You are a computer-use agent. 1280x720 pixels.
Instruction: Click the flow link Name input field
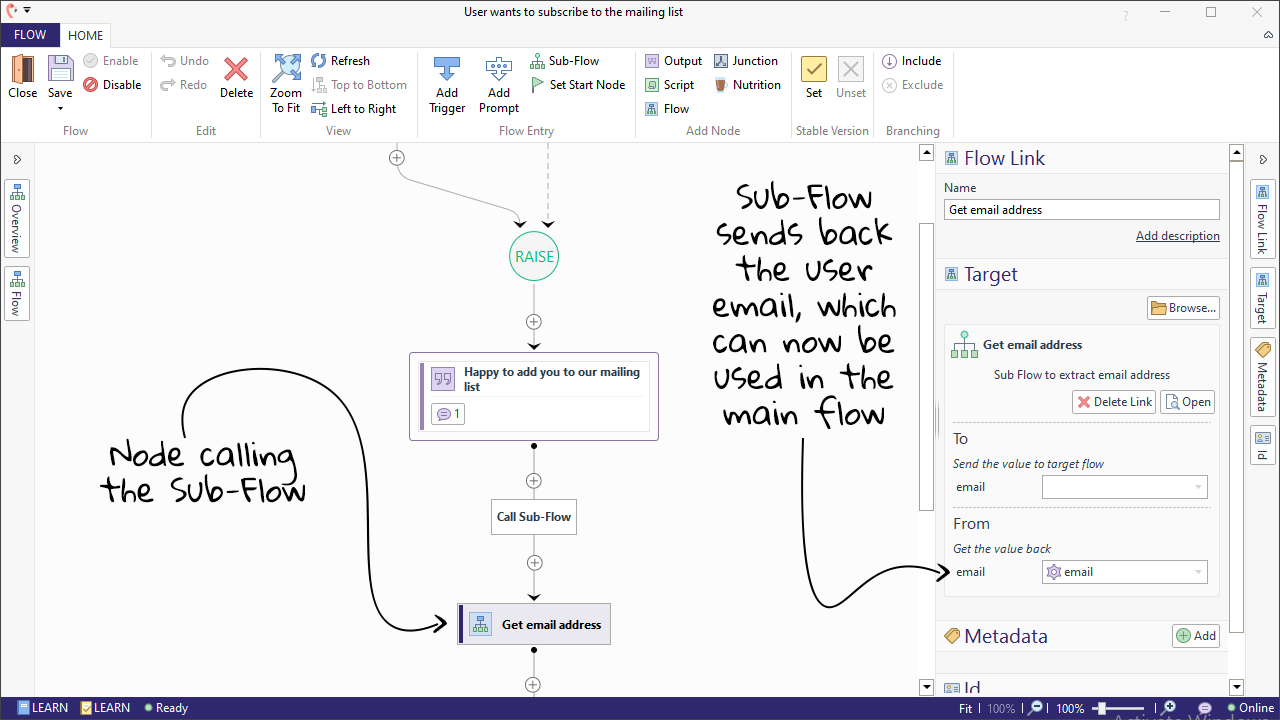click(1081, 210)
